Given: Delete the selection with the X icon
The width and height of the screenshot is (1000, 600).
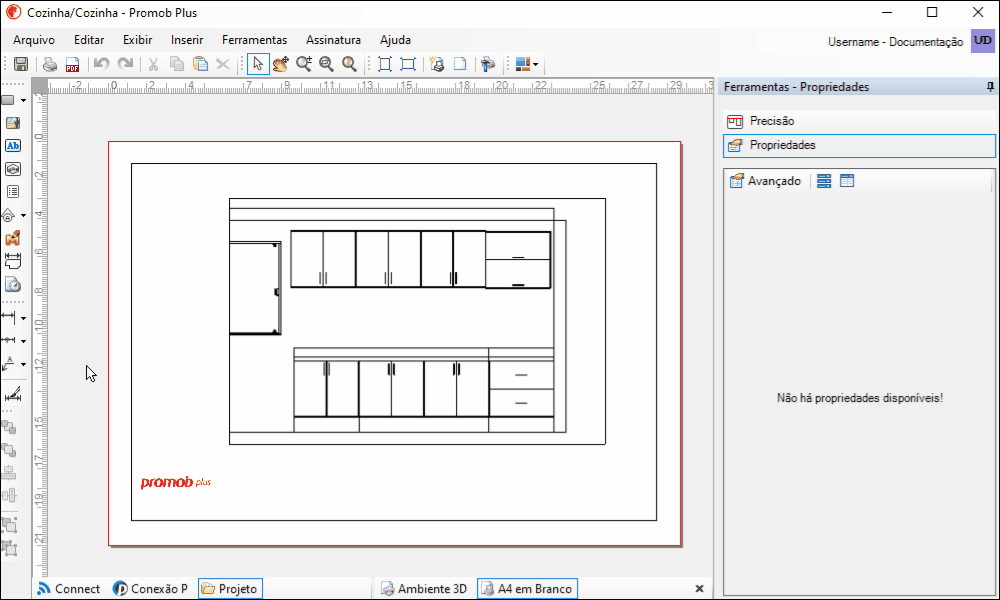Looking at the screenshot, I should (x=223, y=64).
